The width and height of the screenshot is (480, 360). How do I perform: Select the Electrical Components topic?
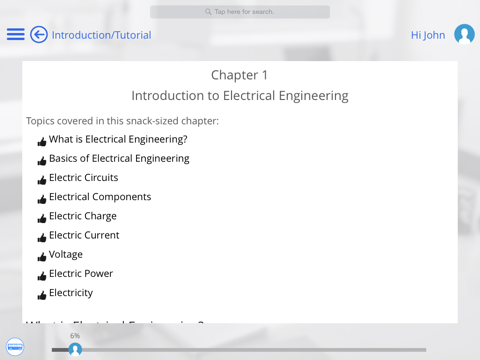(100, 197)
